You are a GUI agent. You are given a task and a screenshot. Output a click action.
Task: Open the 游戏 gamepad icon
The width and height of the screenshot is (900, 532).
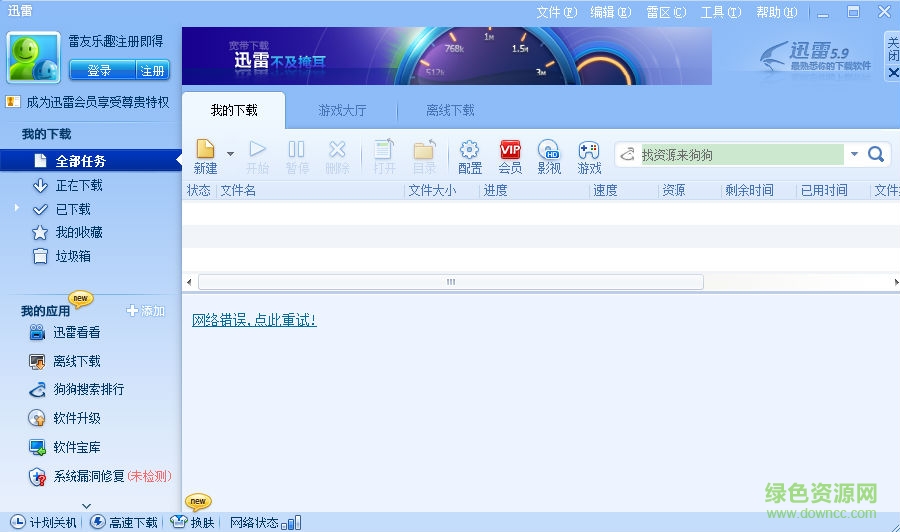coord(589,150)
